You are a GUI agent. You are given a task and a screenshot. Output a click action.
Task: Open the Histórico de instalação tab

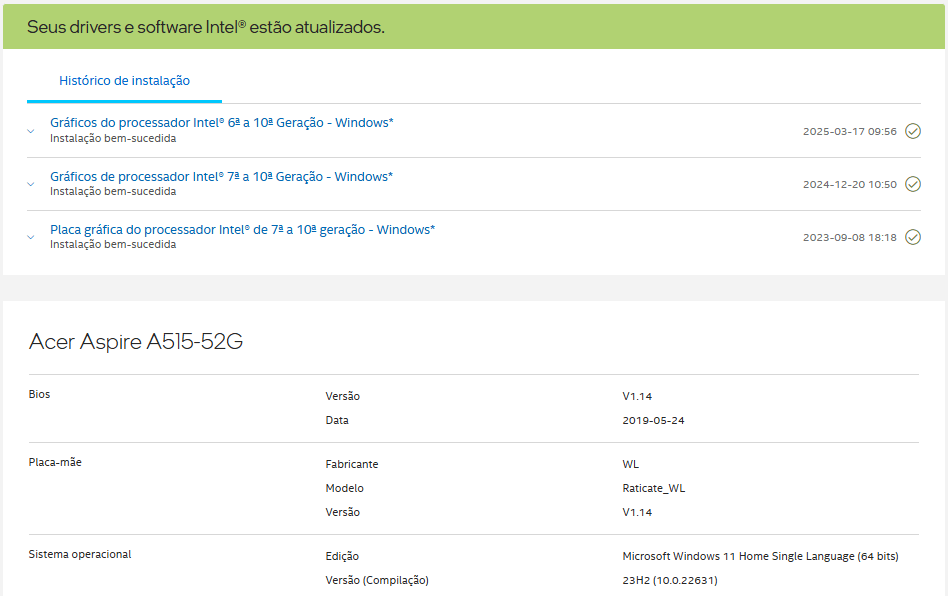coord(124,81)
